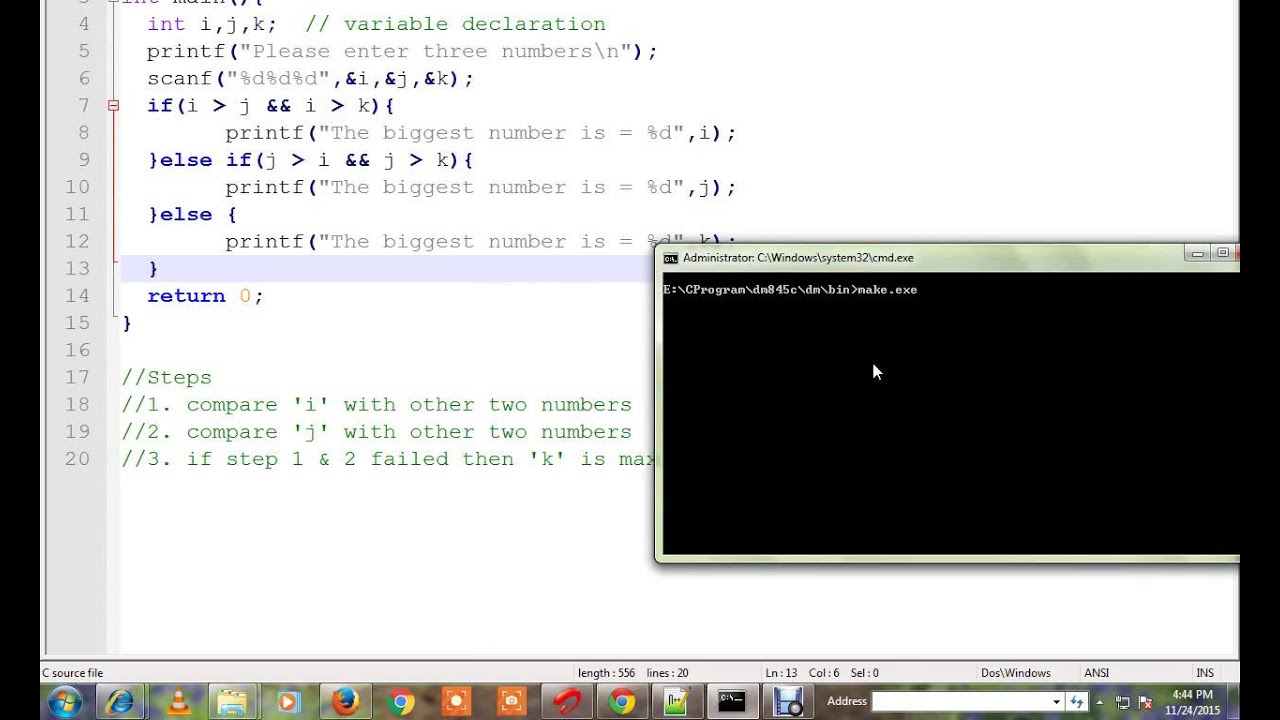Open orange screen recorder icon with circle
Screen dimensions: 1280x720
click(455, 702)
